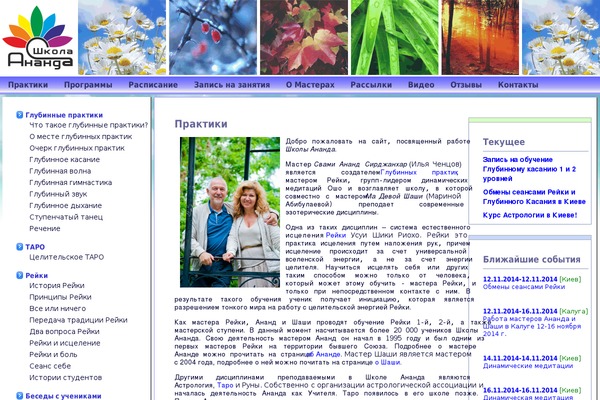Image resolution: width=600 pixels, height=400 pixels.
Task: Open Принципы Рейки link
Action: click(x=60, y=297)
